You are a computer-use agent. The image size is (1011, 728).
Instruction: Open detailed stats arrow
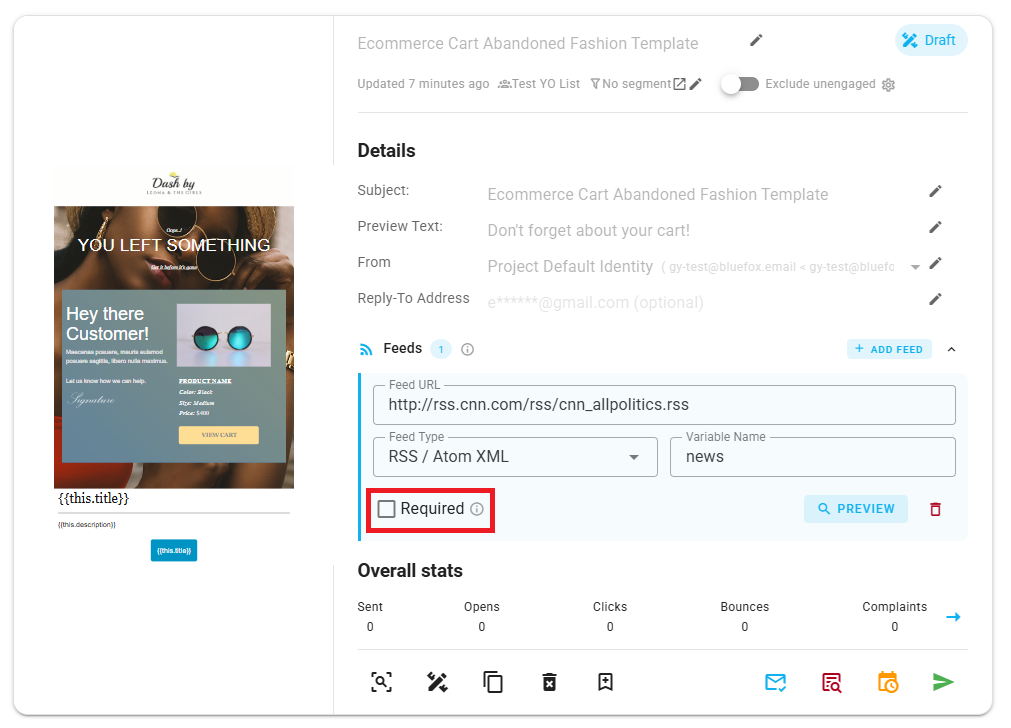(954, 617)
